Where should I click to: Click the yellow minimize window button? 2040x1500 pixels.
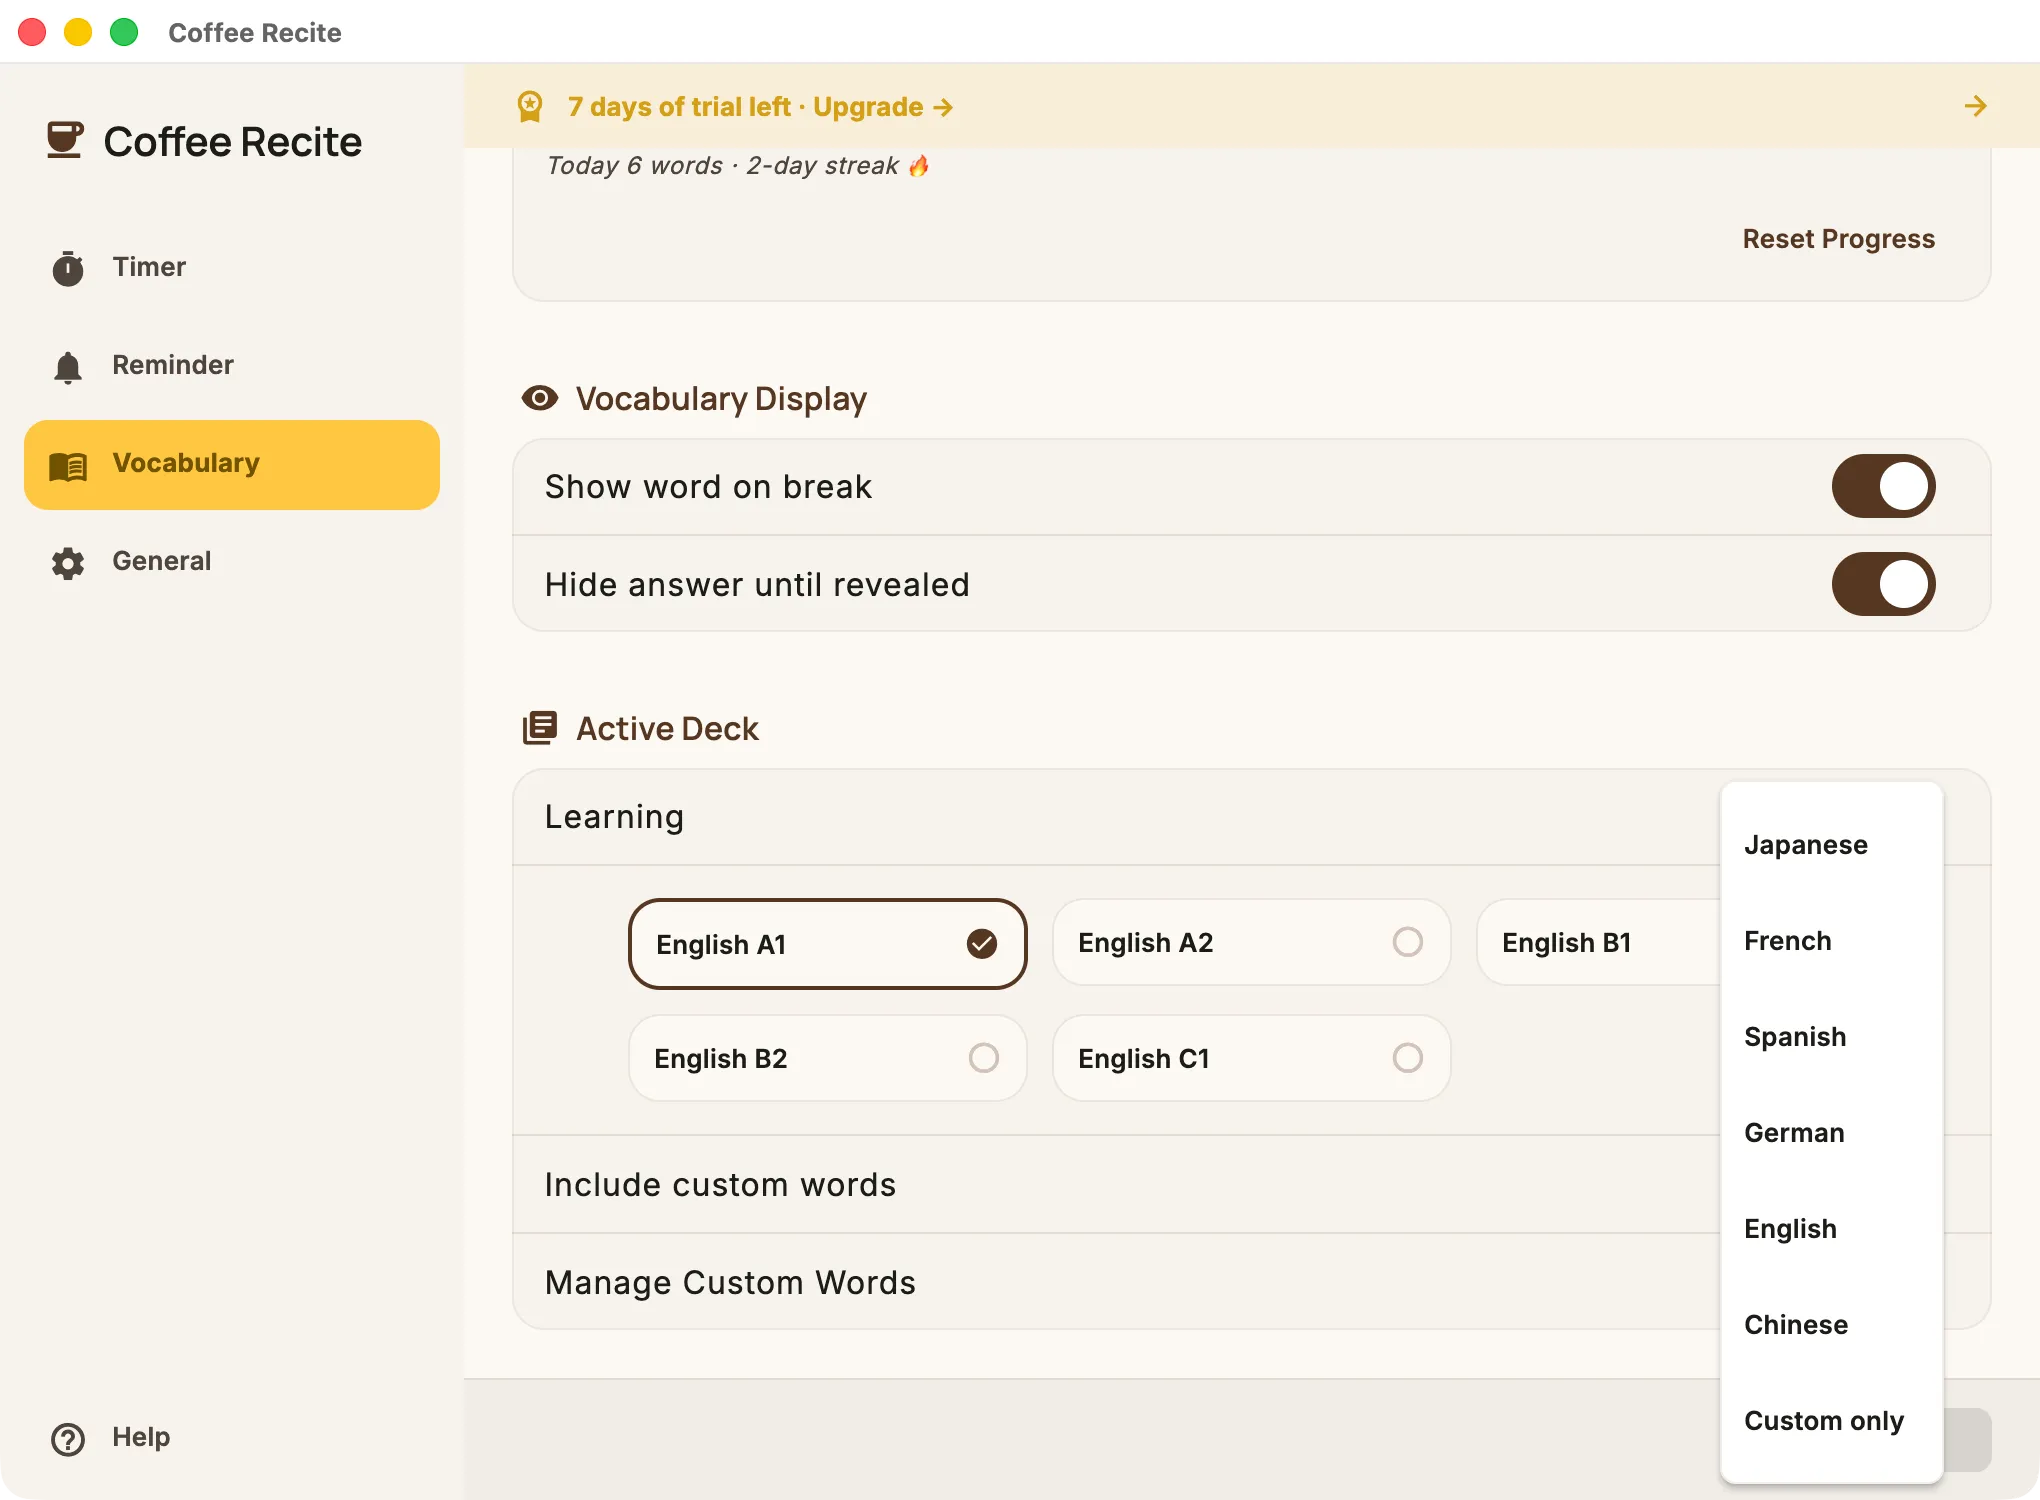pos(78,32)
